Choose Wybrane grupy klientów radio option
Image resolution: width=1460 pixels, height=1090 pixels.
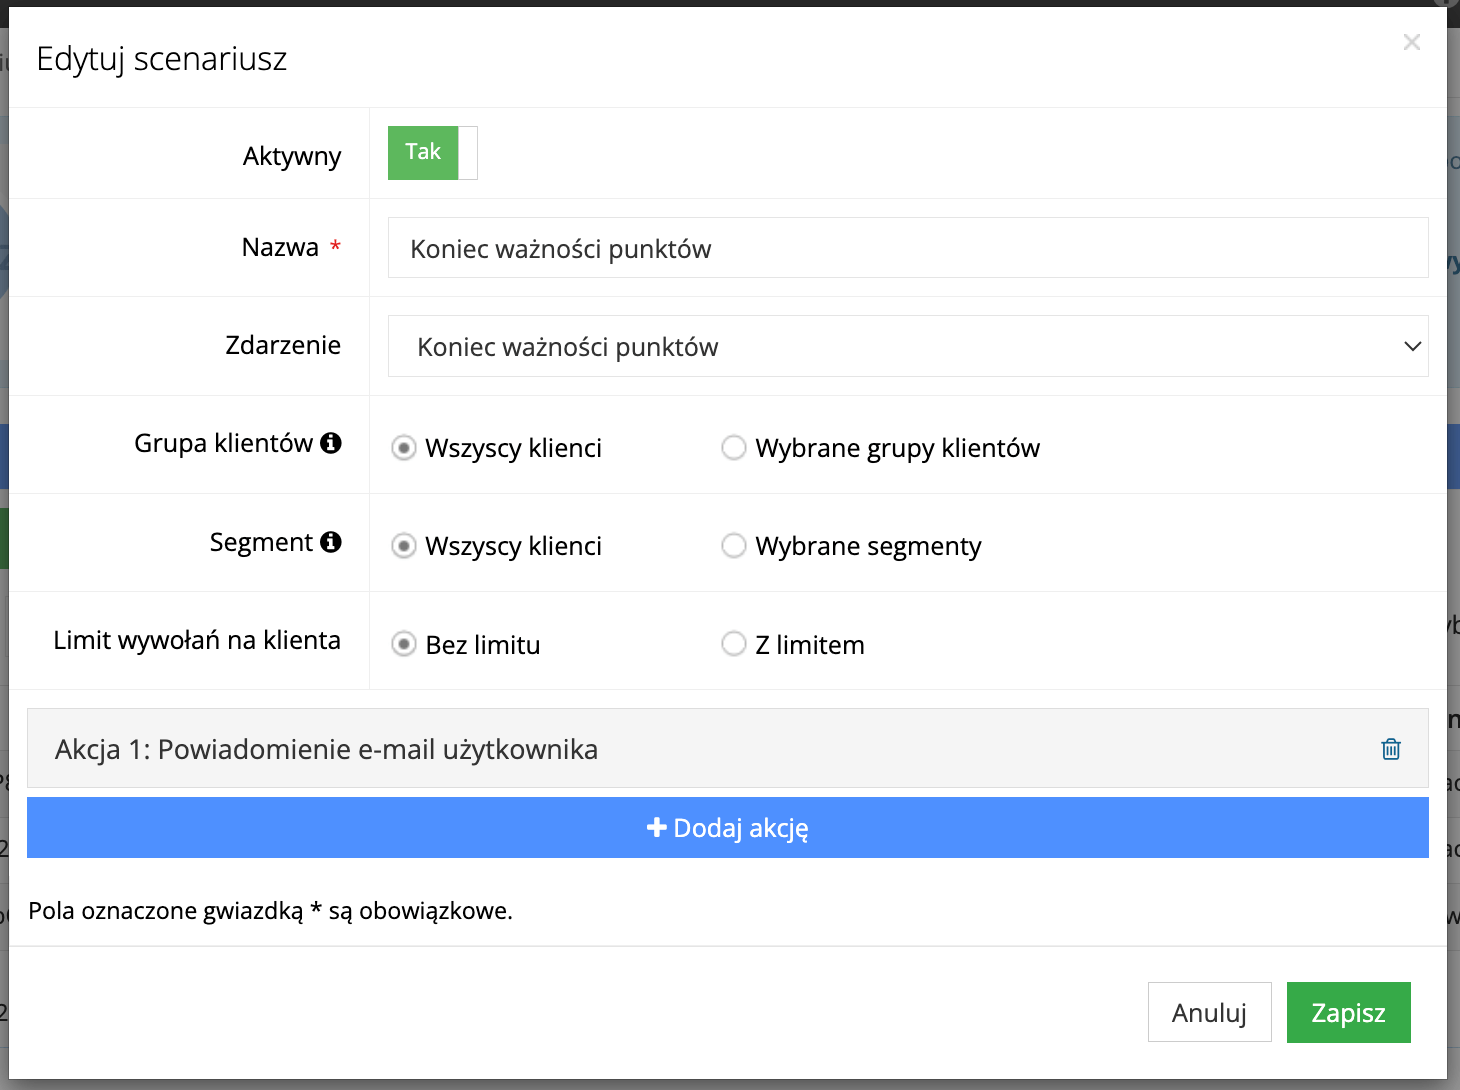[734, 448]
